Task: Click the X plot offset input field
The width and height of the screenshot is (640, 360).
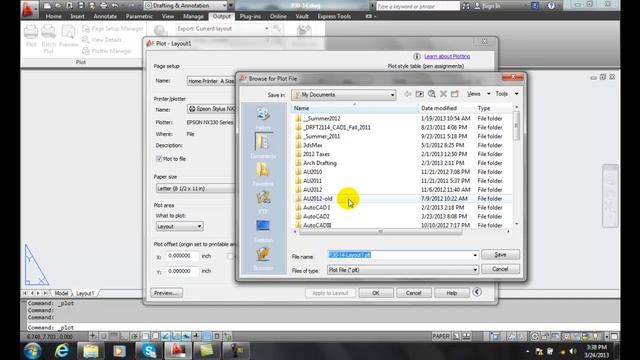Action: [182, 256]
